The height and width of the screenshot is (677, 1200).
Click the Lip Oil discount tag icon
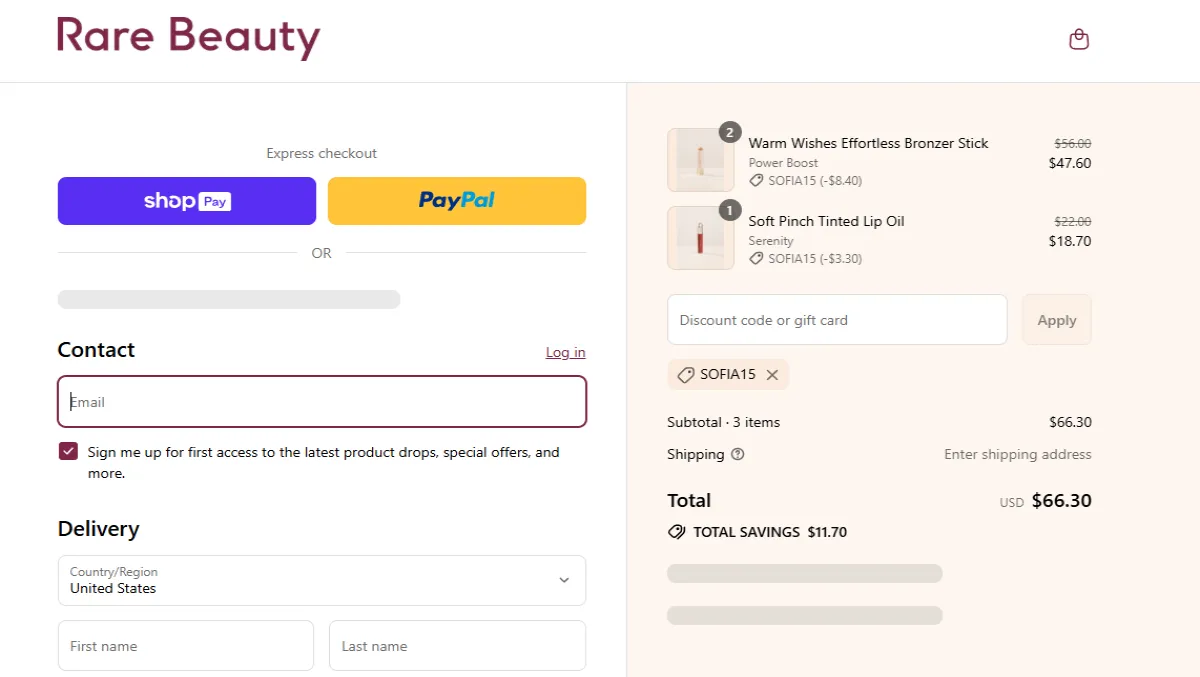[x=757, y=259]
